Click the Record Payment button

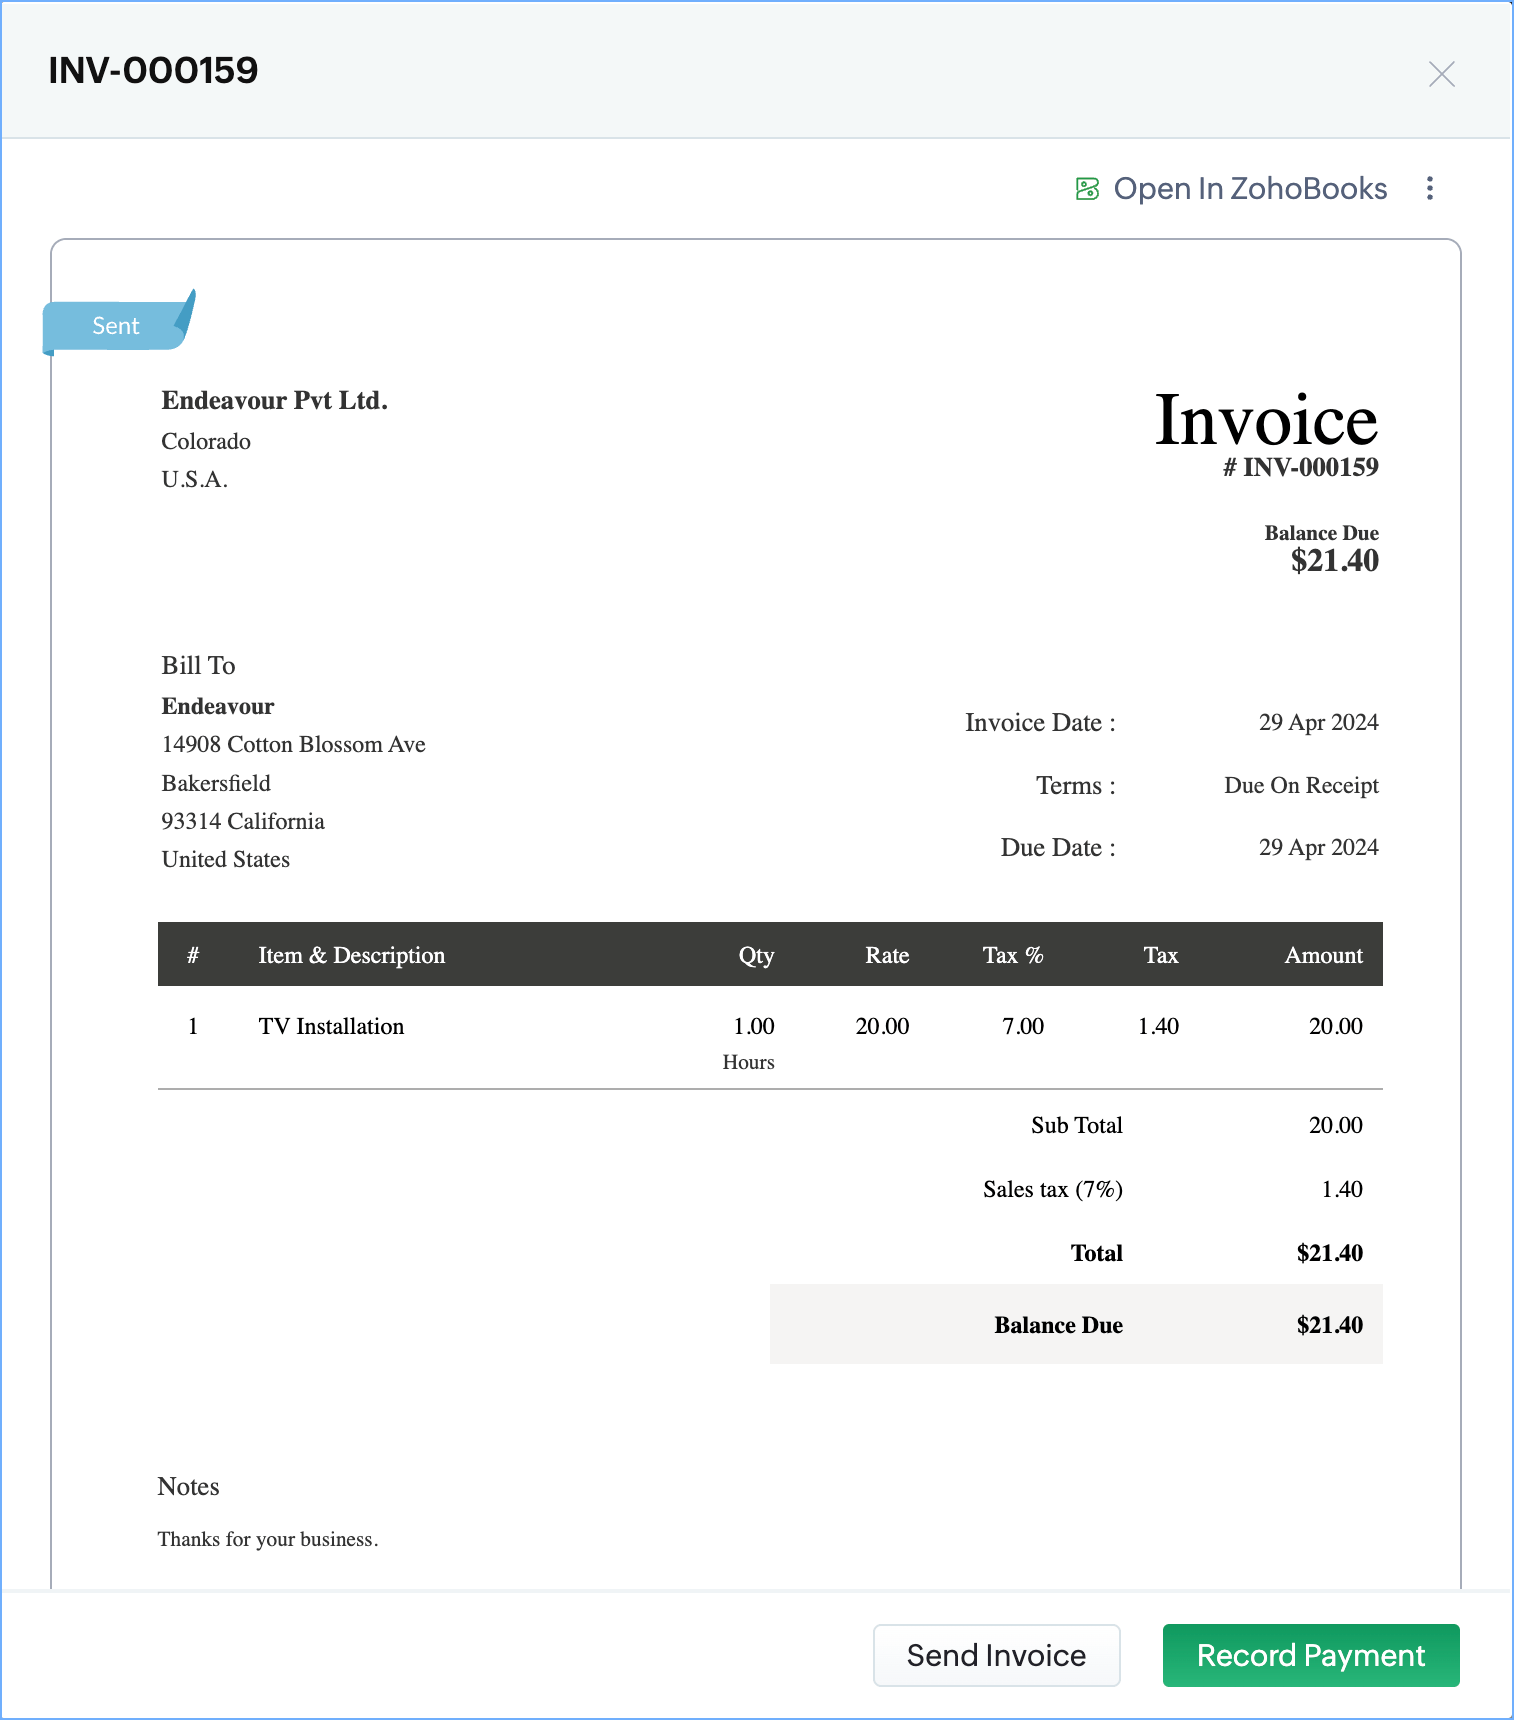click(x=1311, y=1655)
